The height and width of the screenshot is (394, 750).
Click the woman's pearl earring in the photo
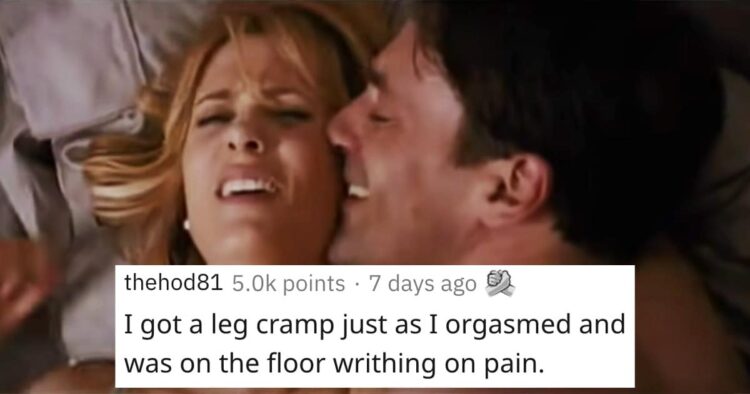pyautogui.click(x=187, y=224)
